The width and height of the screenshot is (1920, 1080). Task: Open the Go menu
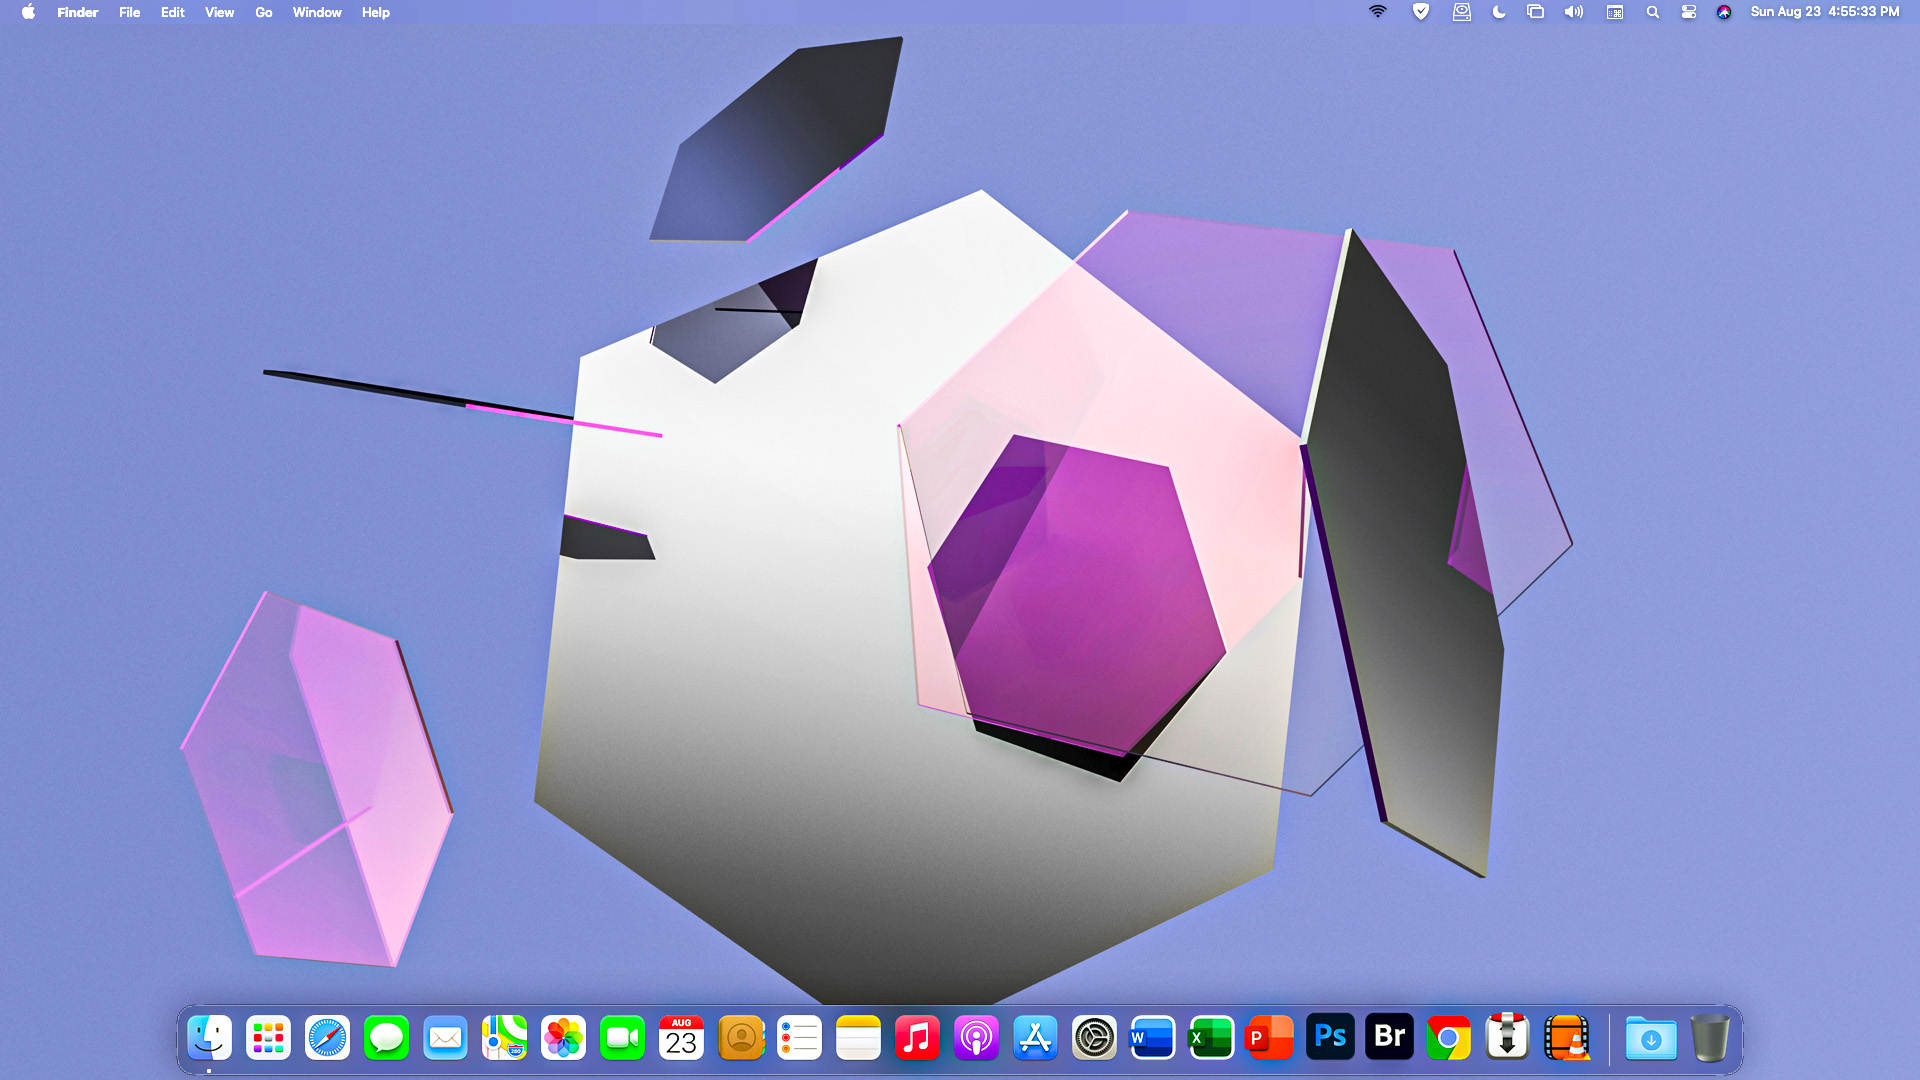pyautogui.click(x=263, y=12)
